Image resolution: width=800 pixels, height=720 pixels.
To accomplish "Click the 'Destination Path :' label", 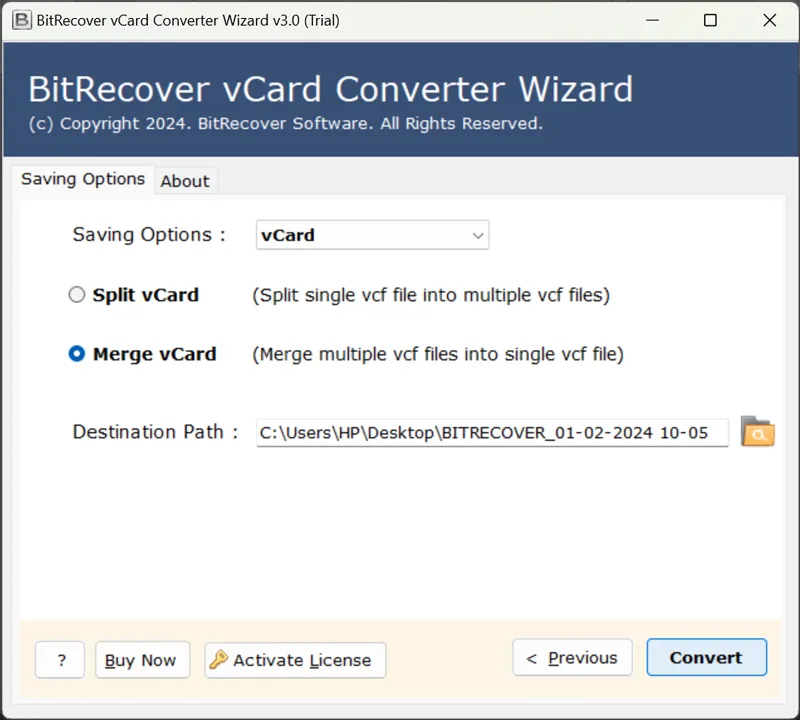I will [x=155, y=432].
